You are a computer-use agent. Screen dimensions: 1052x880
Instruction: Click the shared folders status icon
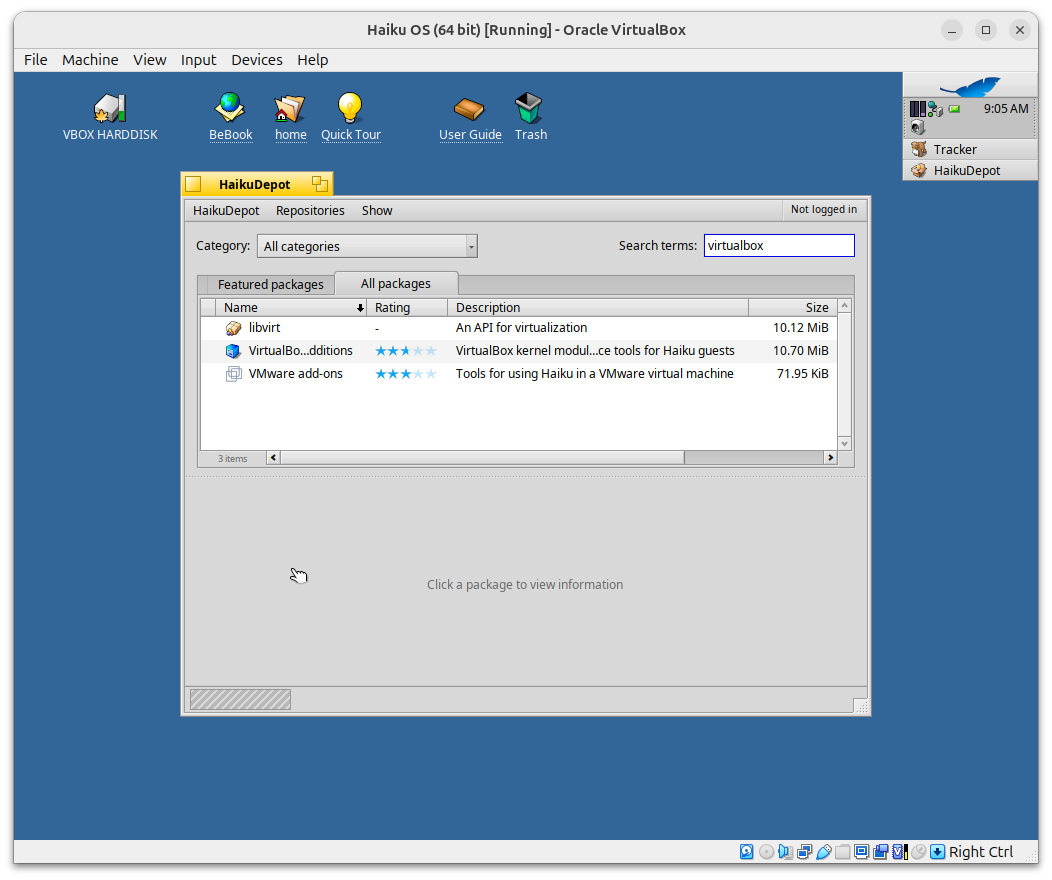[842, 852]
